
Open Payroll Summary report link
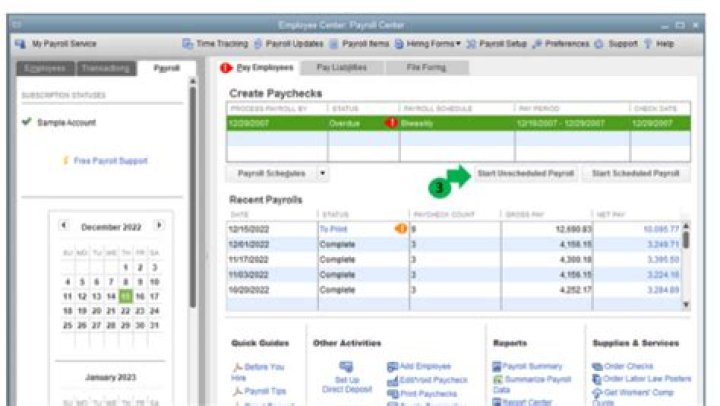532,366
